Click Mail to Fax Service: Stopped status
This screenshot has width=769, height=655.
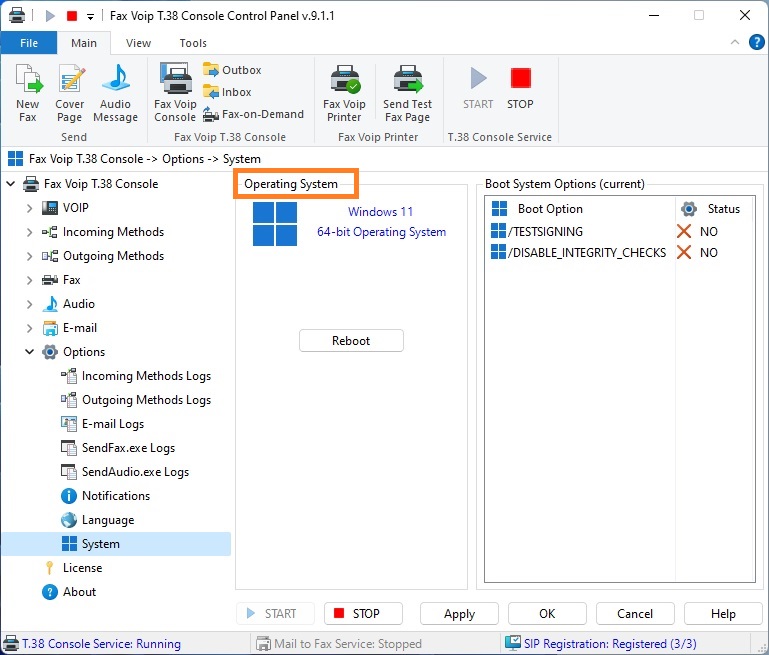pyautogui.click(x=339, y=644)
